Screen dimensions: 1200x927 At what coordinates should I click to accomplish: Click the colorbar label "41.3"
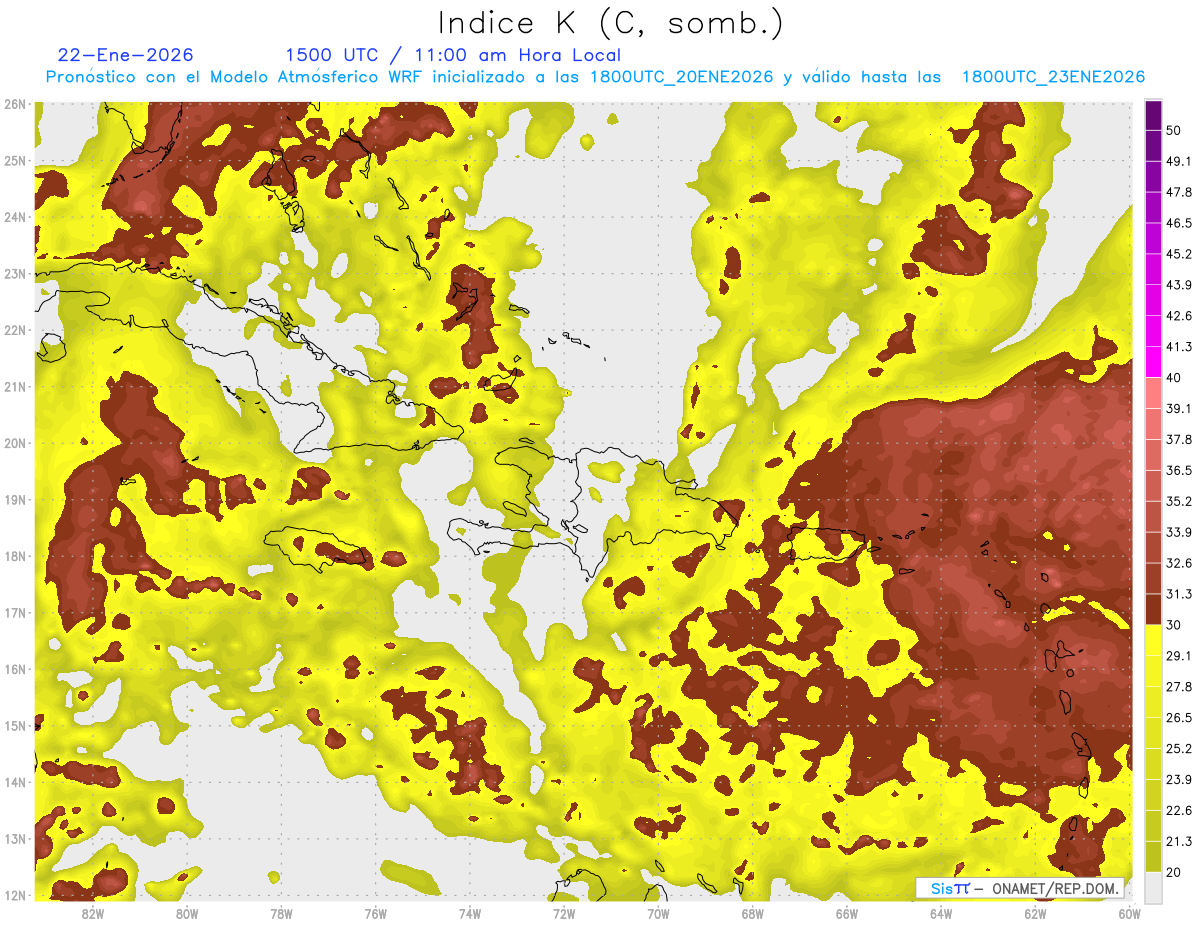pos(1178,346)
